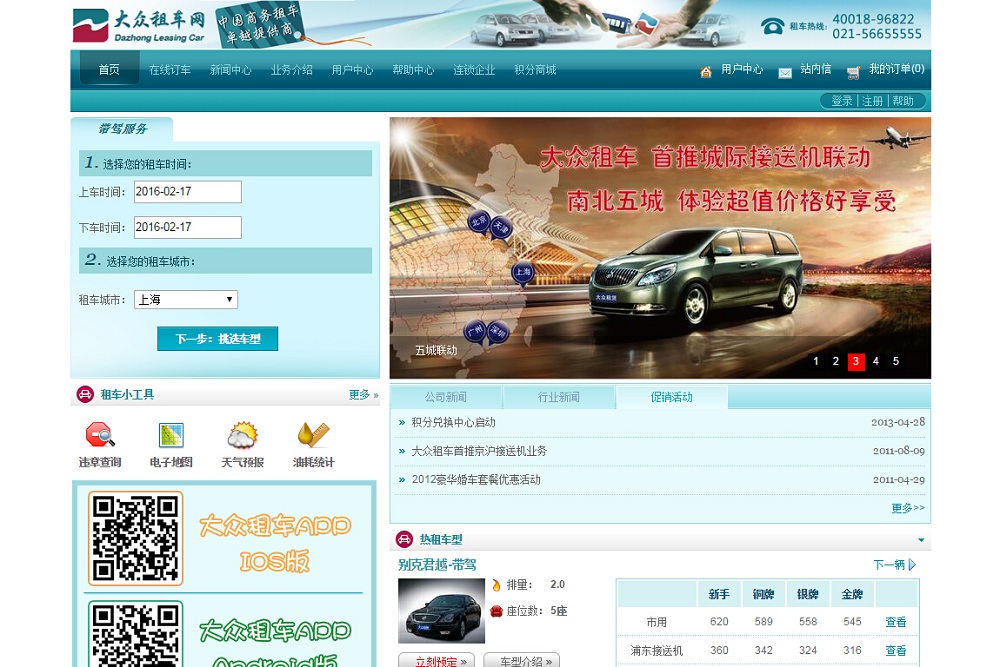The width and height of the screenshot is (1000, 667).
Task: Open the 油耗统计 fuel consumption tool icon
Action: tap(313, 435)
